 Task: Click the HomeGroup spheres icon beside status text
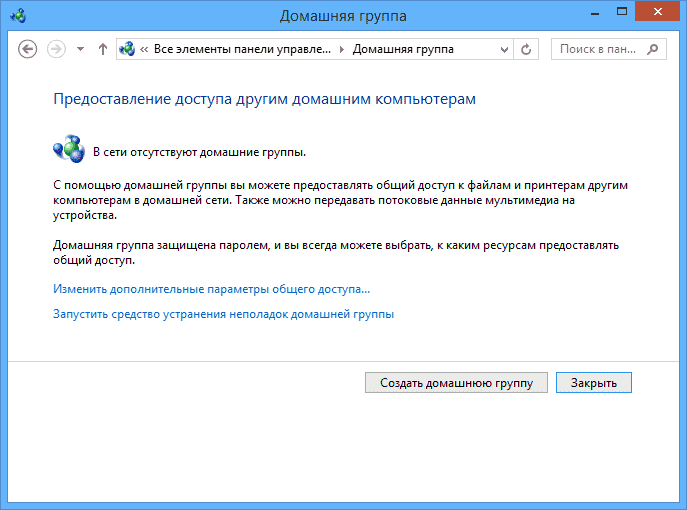(69, 149)
